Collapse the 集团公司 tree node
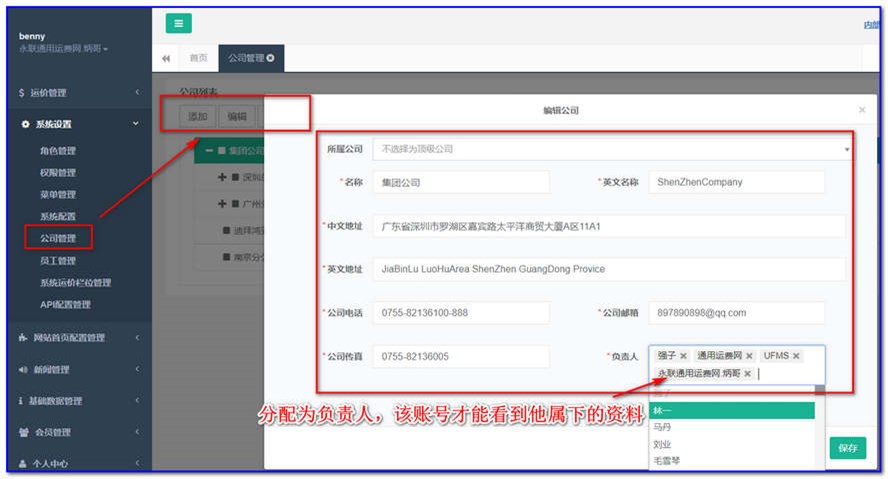Viewport: 888px width, 479px height. [x=208, y=151]
